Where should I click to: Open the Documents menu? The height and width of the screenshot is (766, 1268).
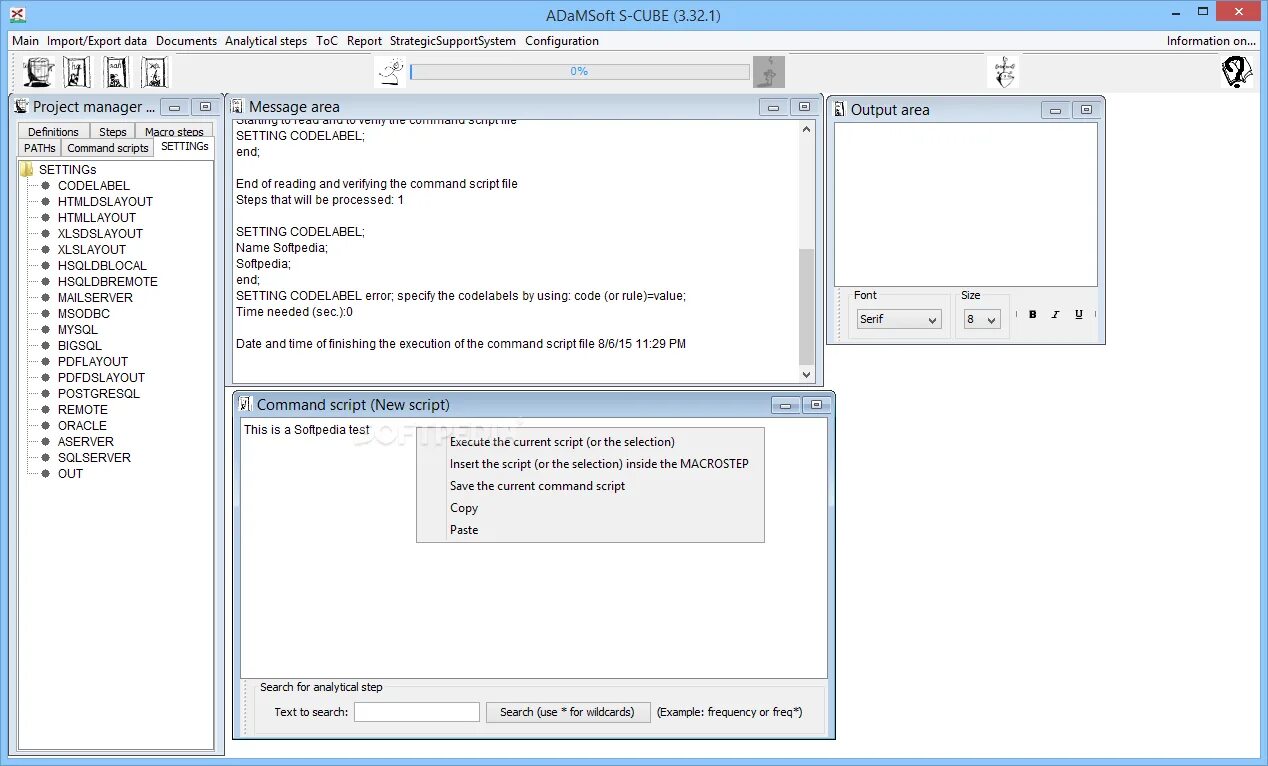click(187, 41)
